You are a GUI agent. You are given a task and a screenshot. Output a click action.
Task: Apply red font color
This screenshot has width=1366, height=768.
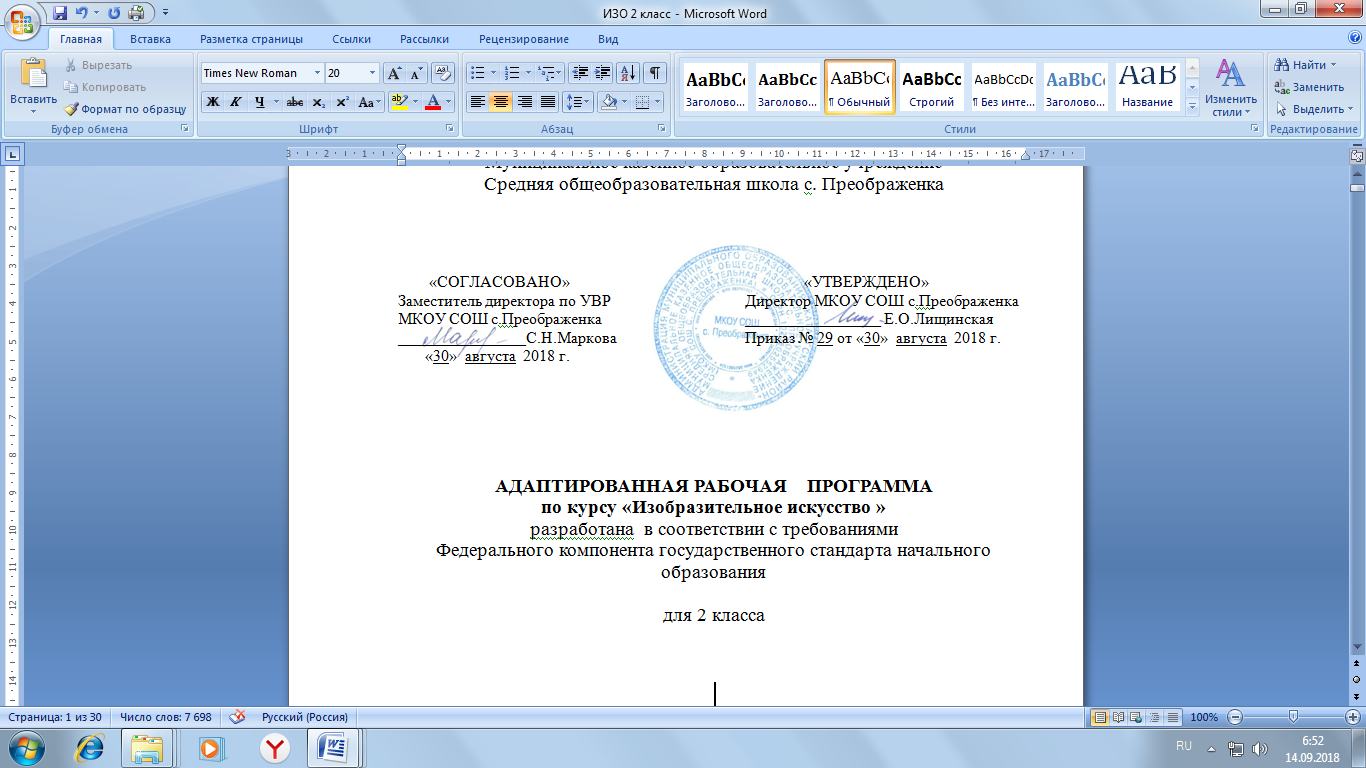pyautogui.click(x=433, y=102)
